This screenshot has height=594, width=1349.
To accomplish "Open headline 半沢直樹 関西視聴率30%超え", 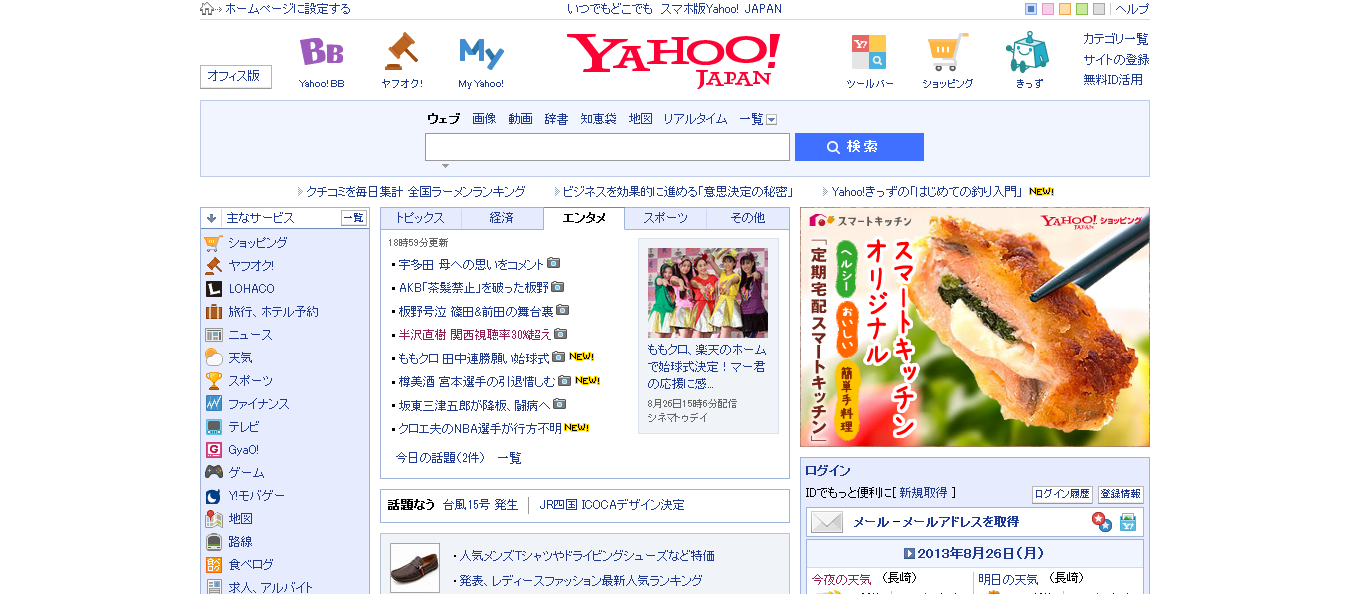I will coord(475,334).
